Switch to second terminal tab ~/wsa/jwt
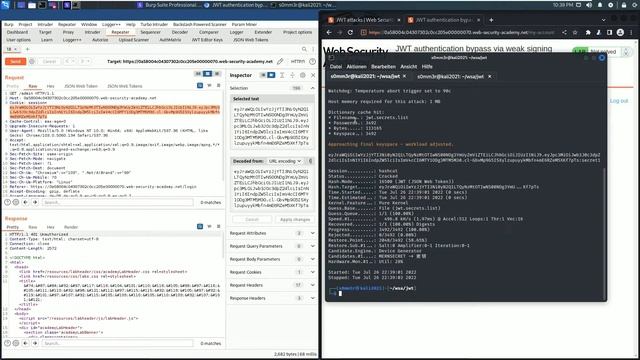Viewport: 640px width, 360px height. [x=450, y=76]
